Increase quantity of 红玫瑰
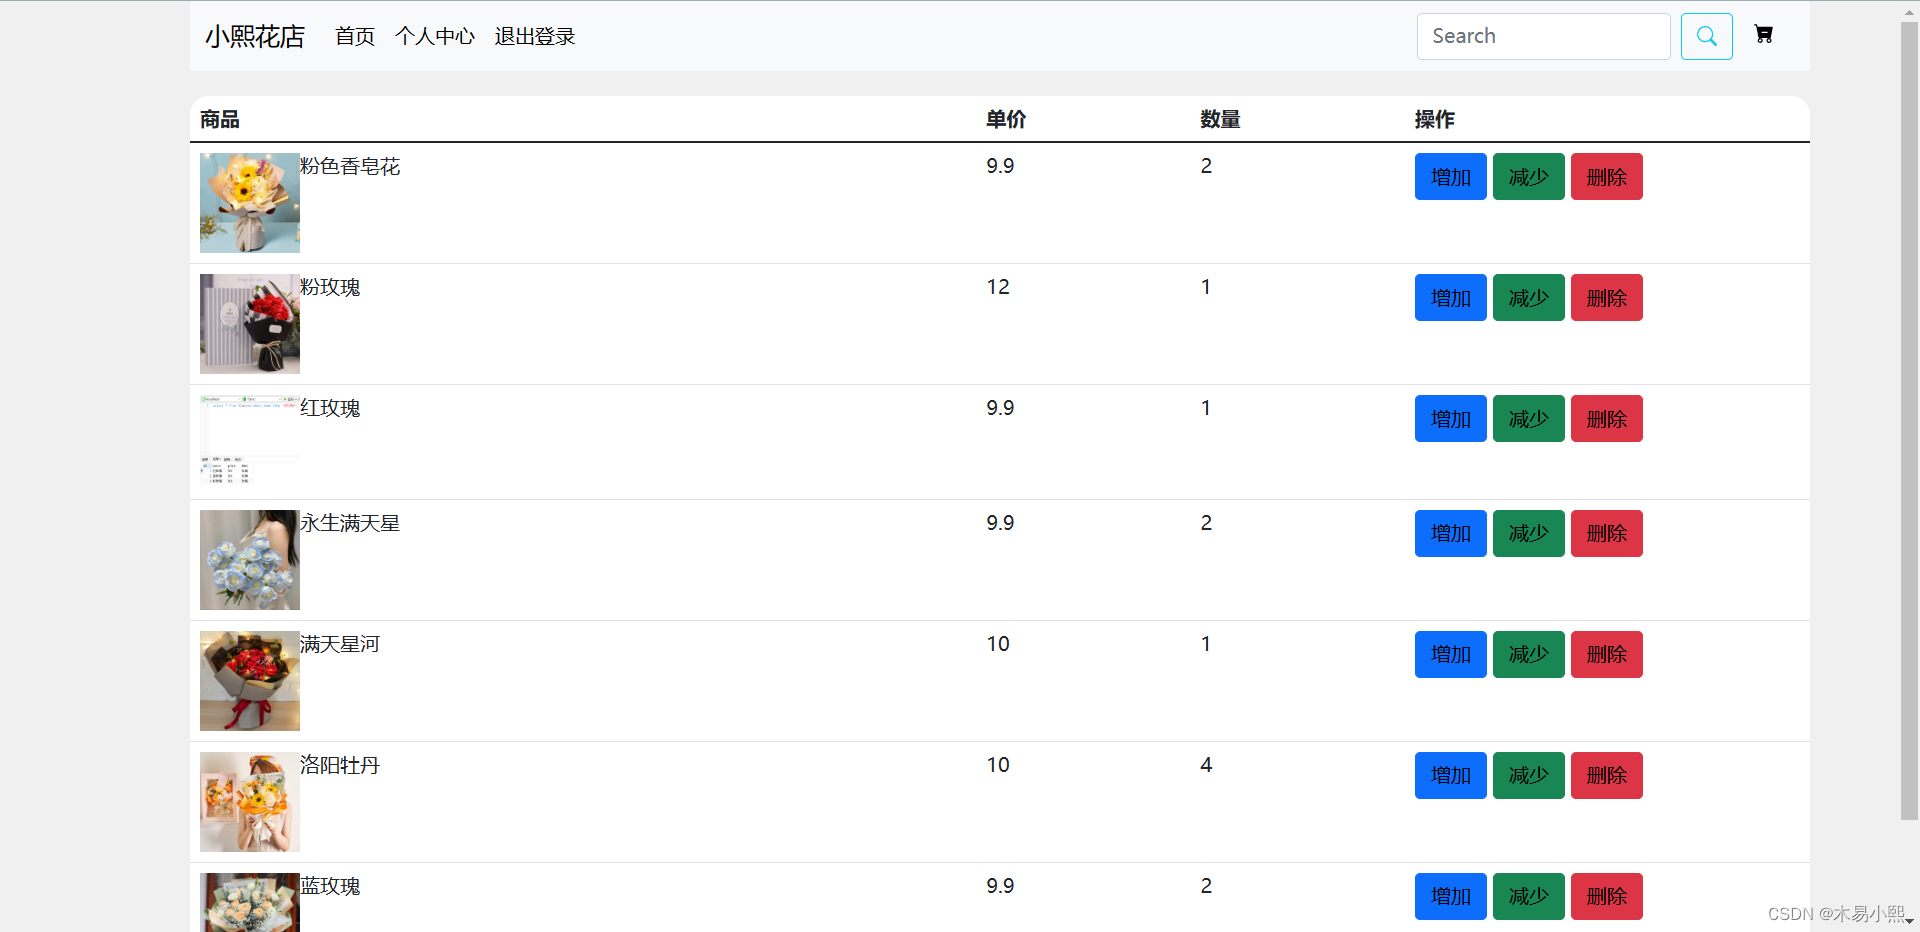This screenshot has height=932, width=1920. click(1450, 419)
